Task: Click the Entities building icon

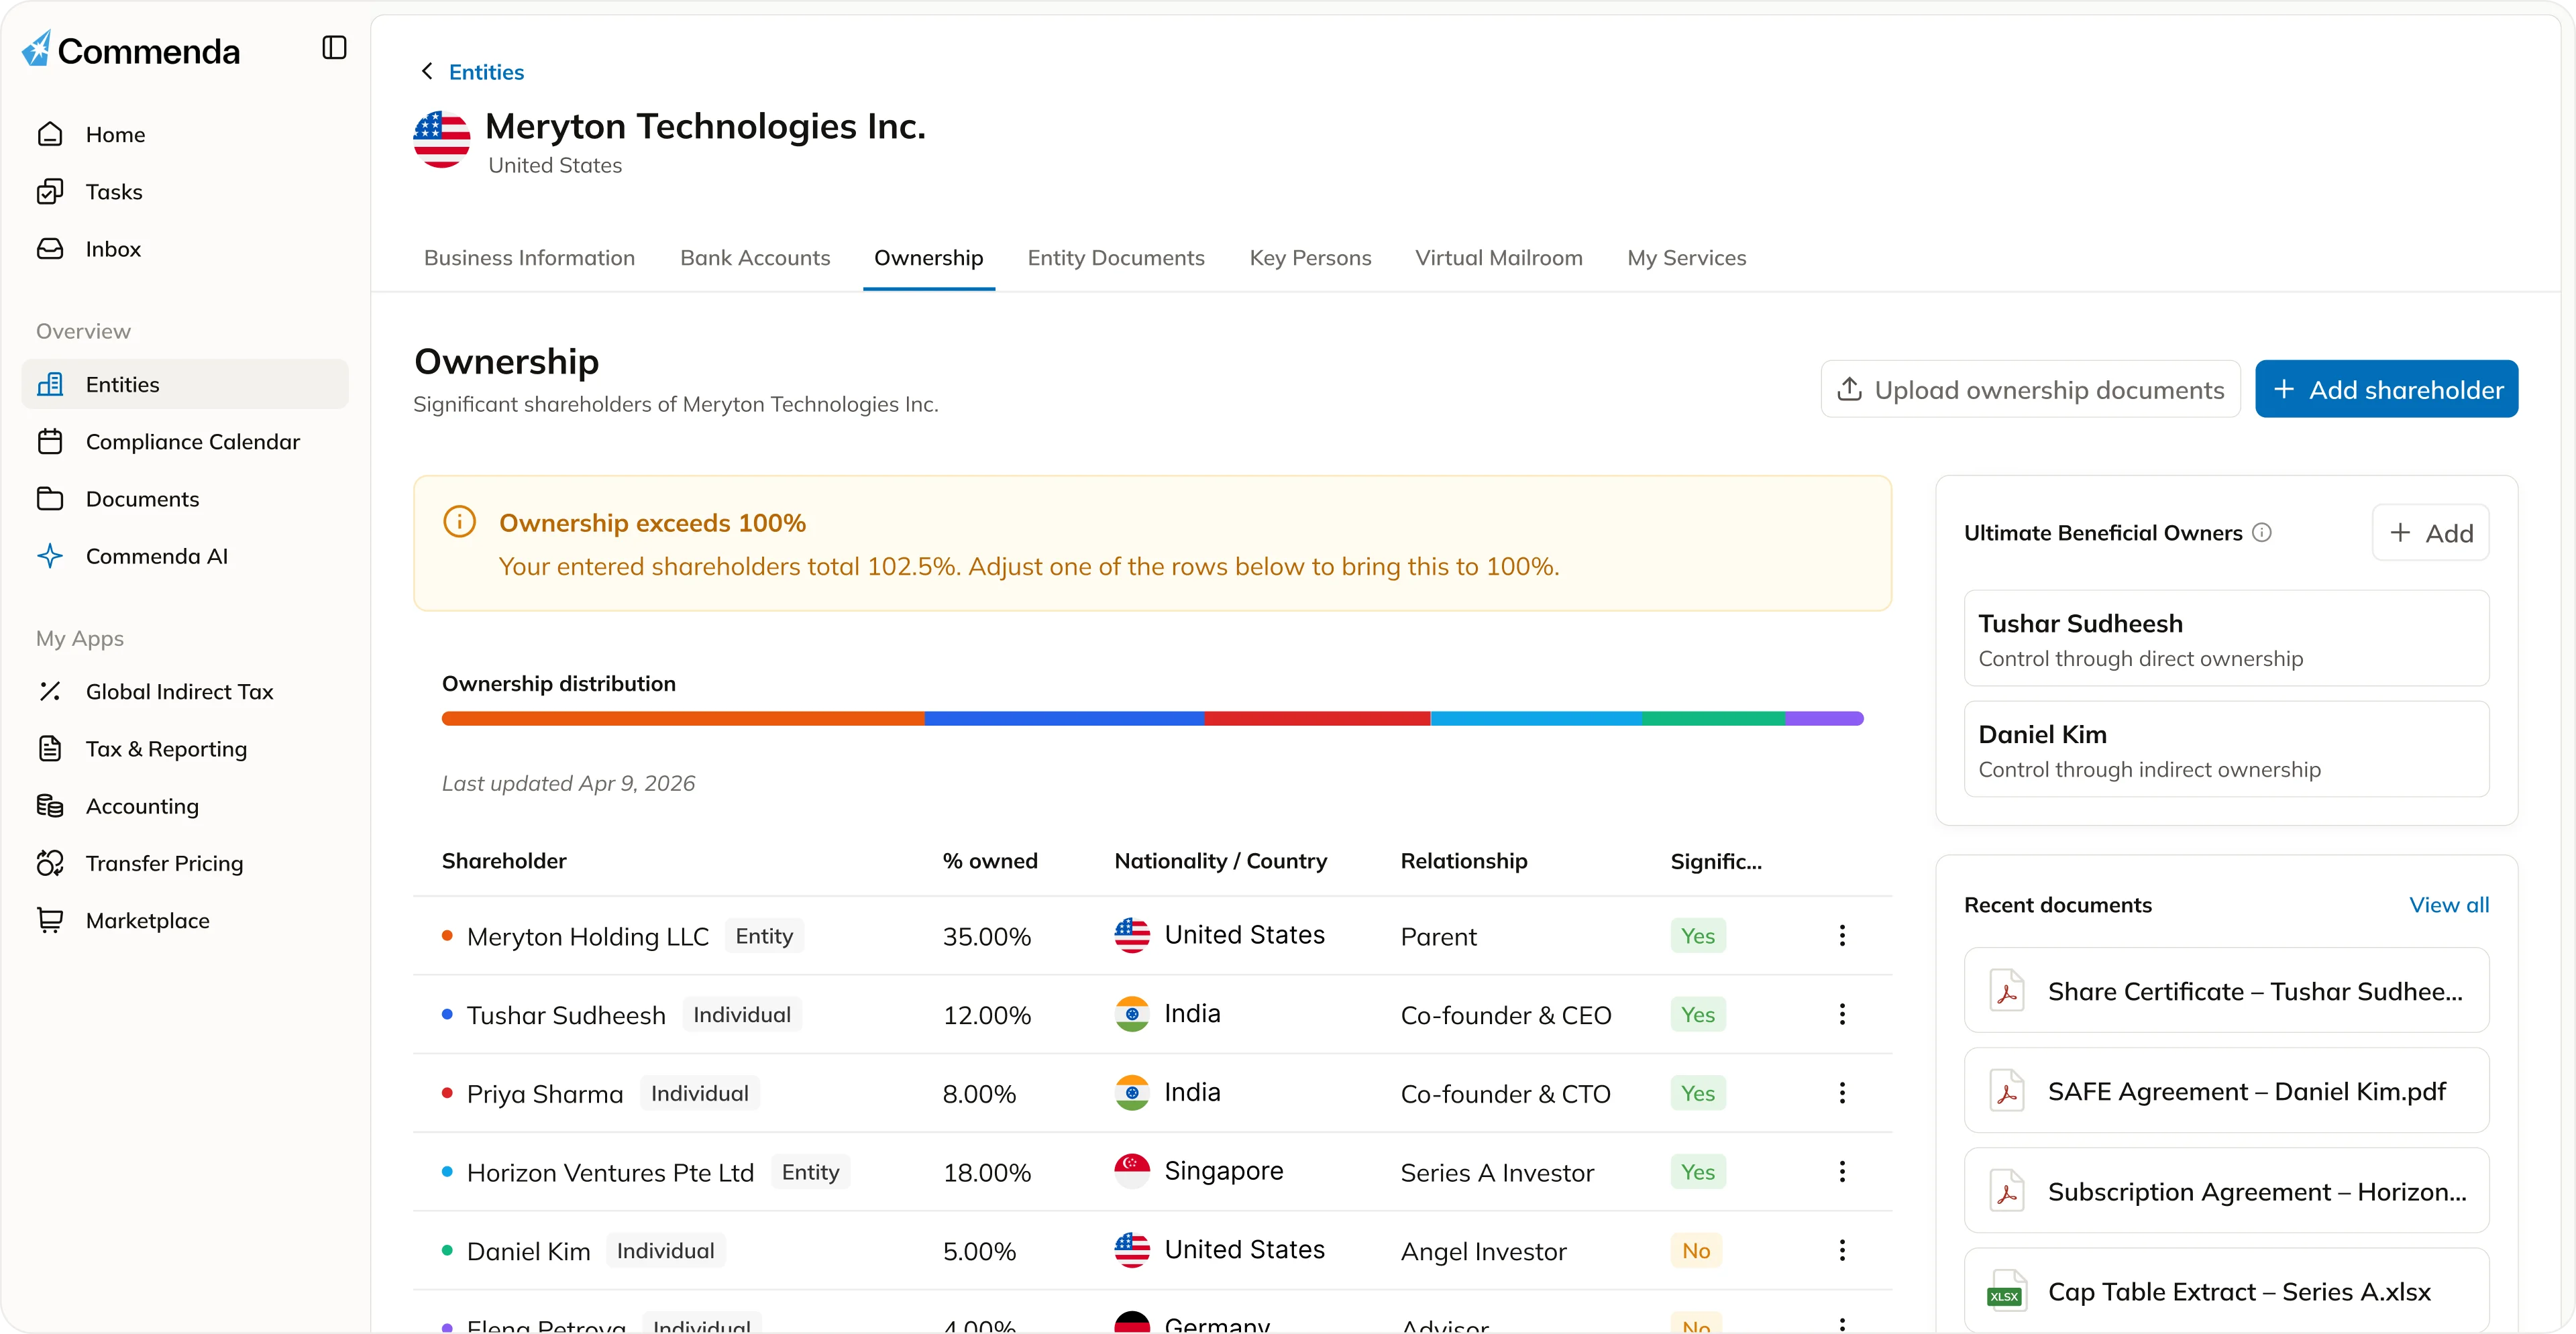Action: pos(50,384)
